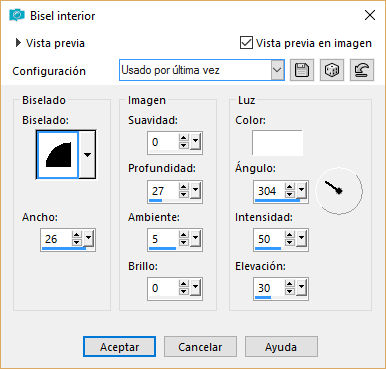Decrease Ancho with the down arrow
386x369 pixels.
point(76,243)
